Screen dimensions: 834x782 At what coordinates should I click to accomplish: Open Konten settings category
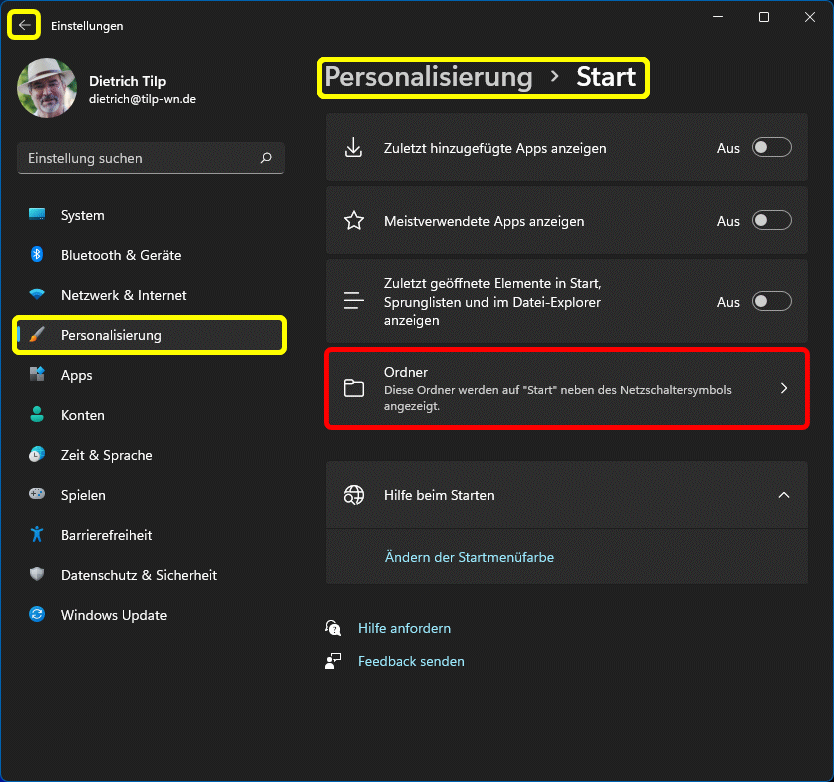[x=82, y=415]
